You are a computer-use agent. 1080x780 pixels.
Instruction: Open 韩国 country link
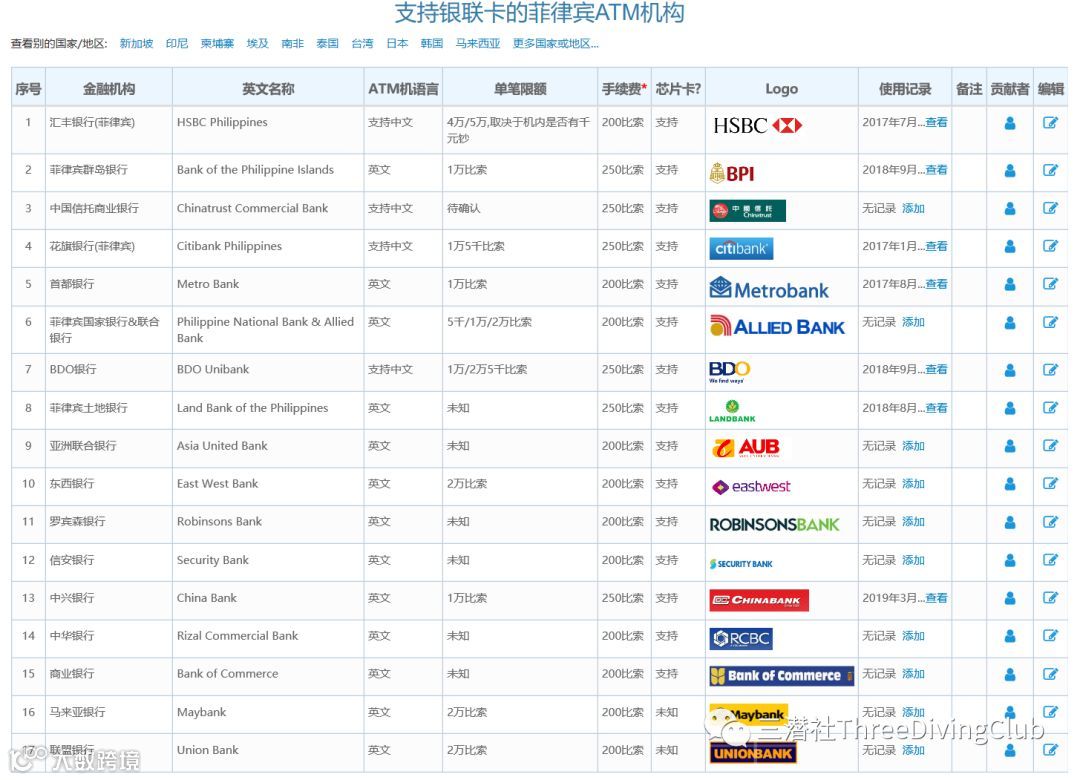(x=432, y=43)
